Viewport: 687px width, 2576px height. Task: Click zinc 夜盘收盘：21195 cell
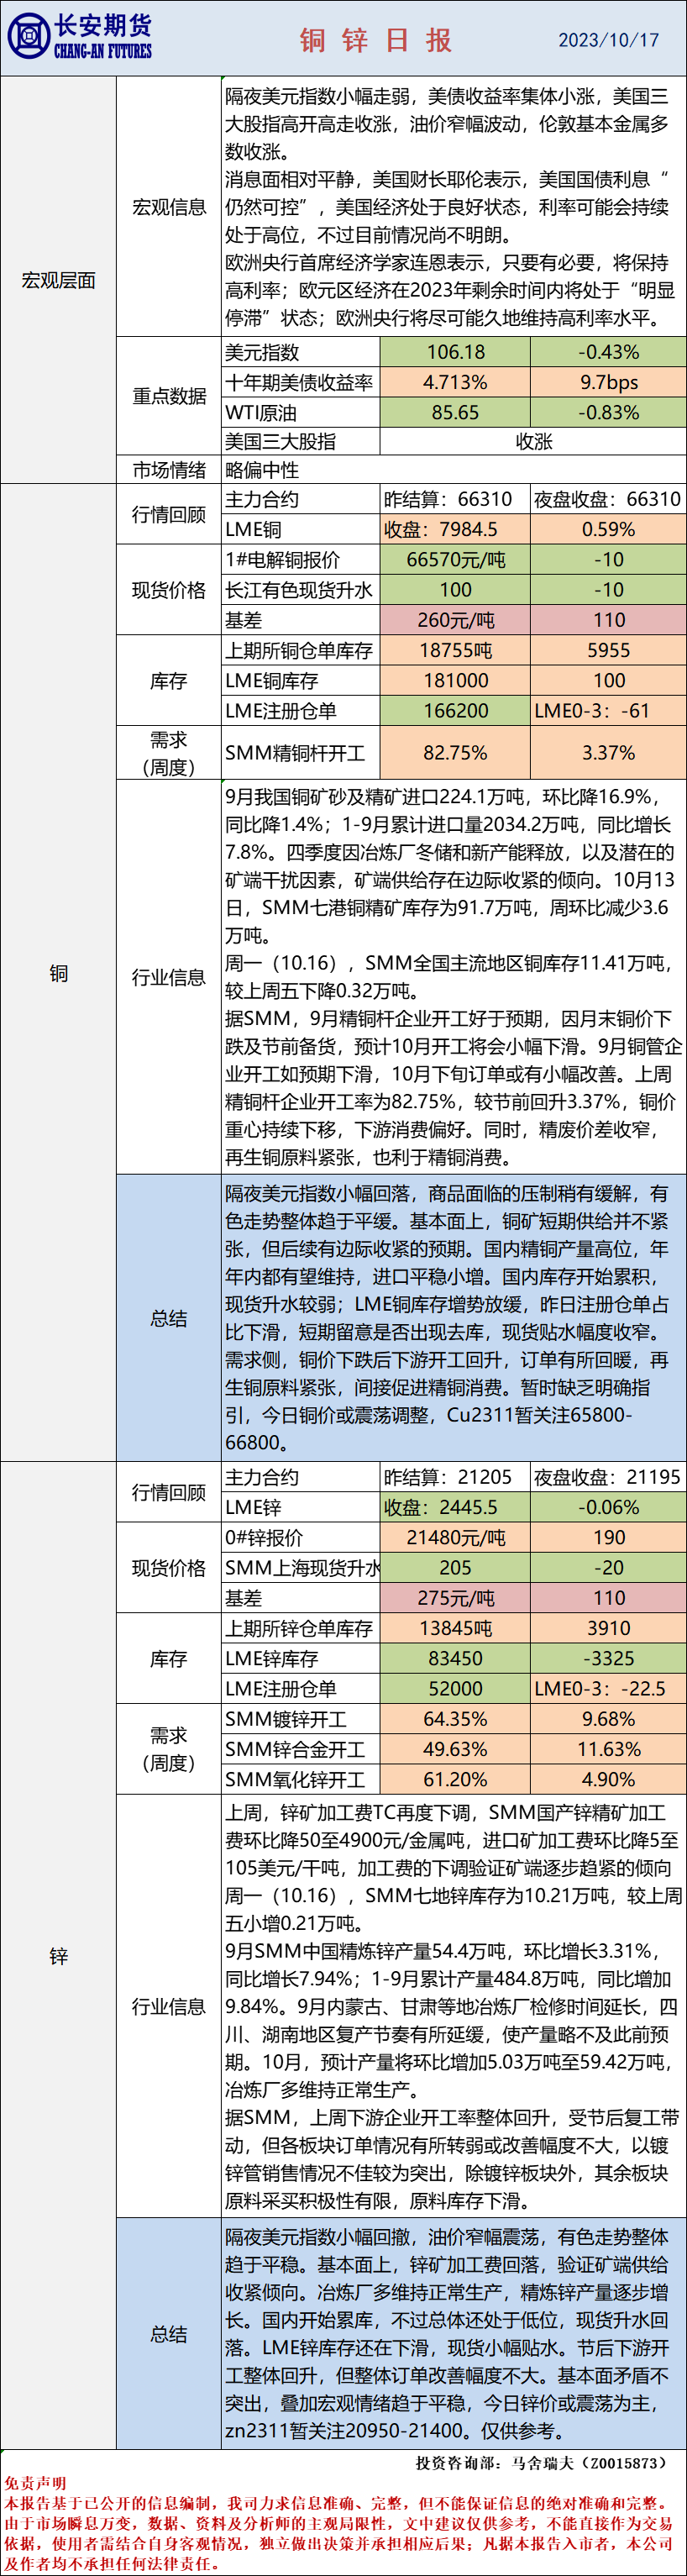tap(608, 1476)
